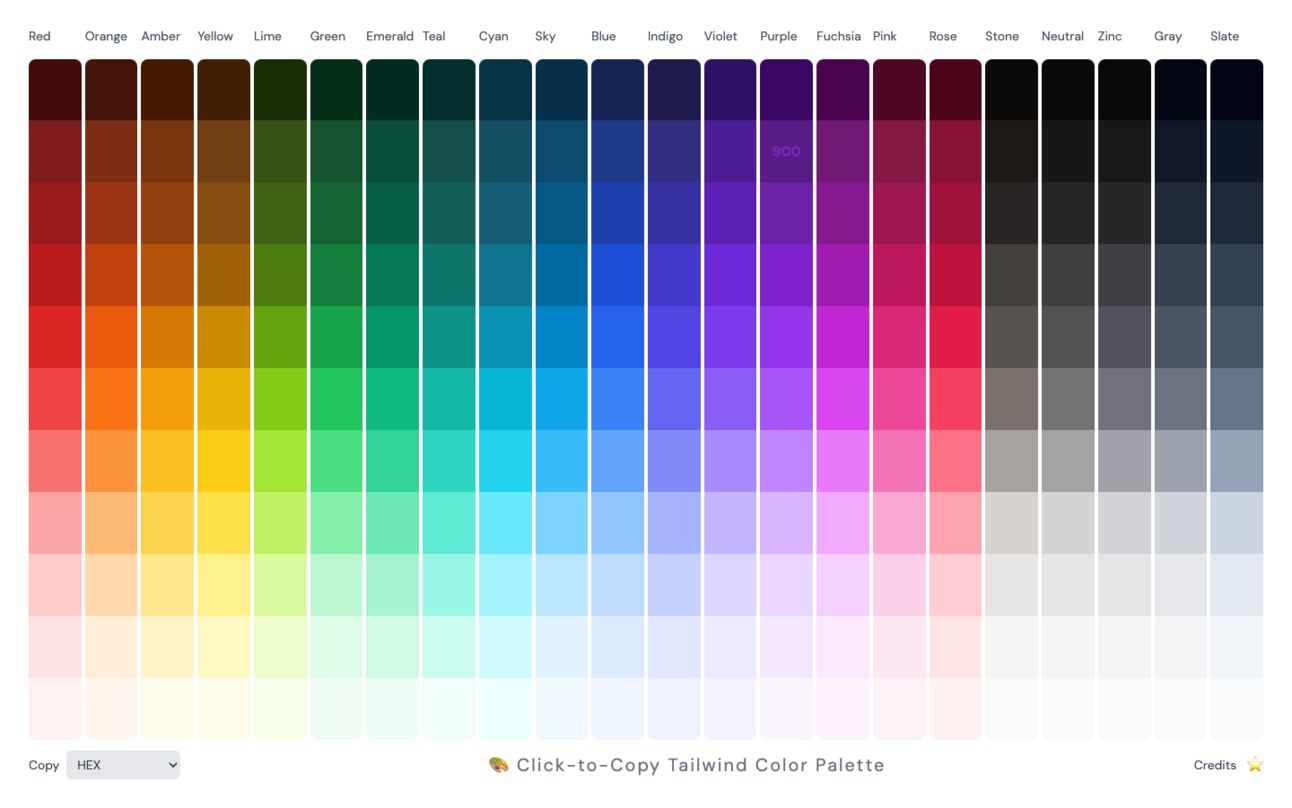The image size is (1292, 808).
Task: Open the Credits link
Action: point(1215,765)
